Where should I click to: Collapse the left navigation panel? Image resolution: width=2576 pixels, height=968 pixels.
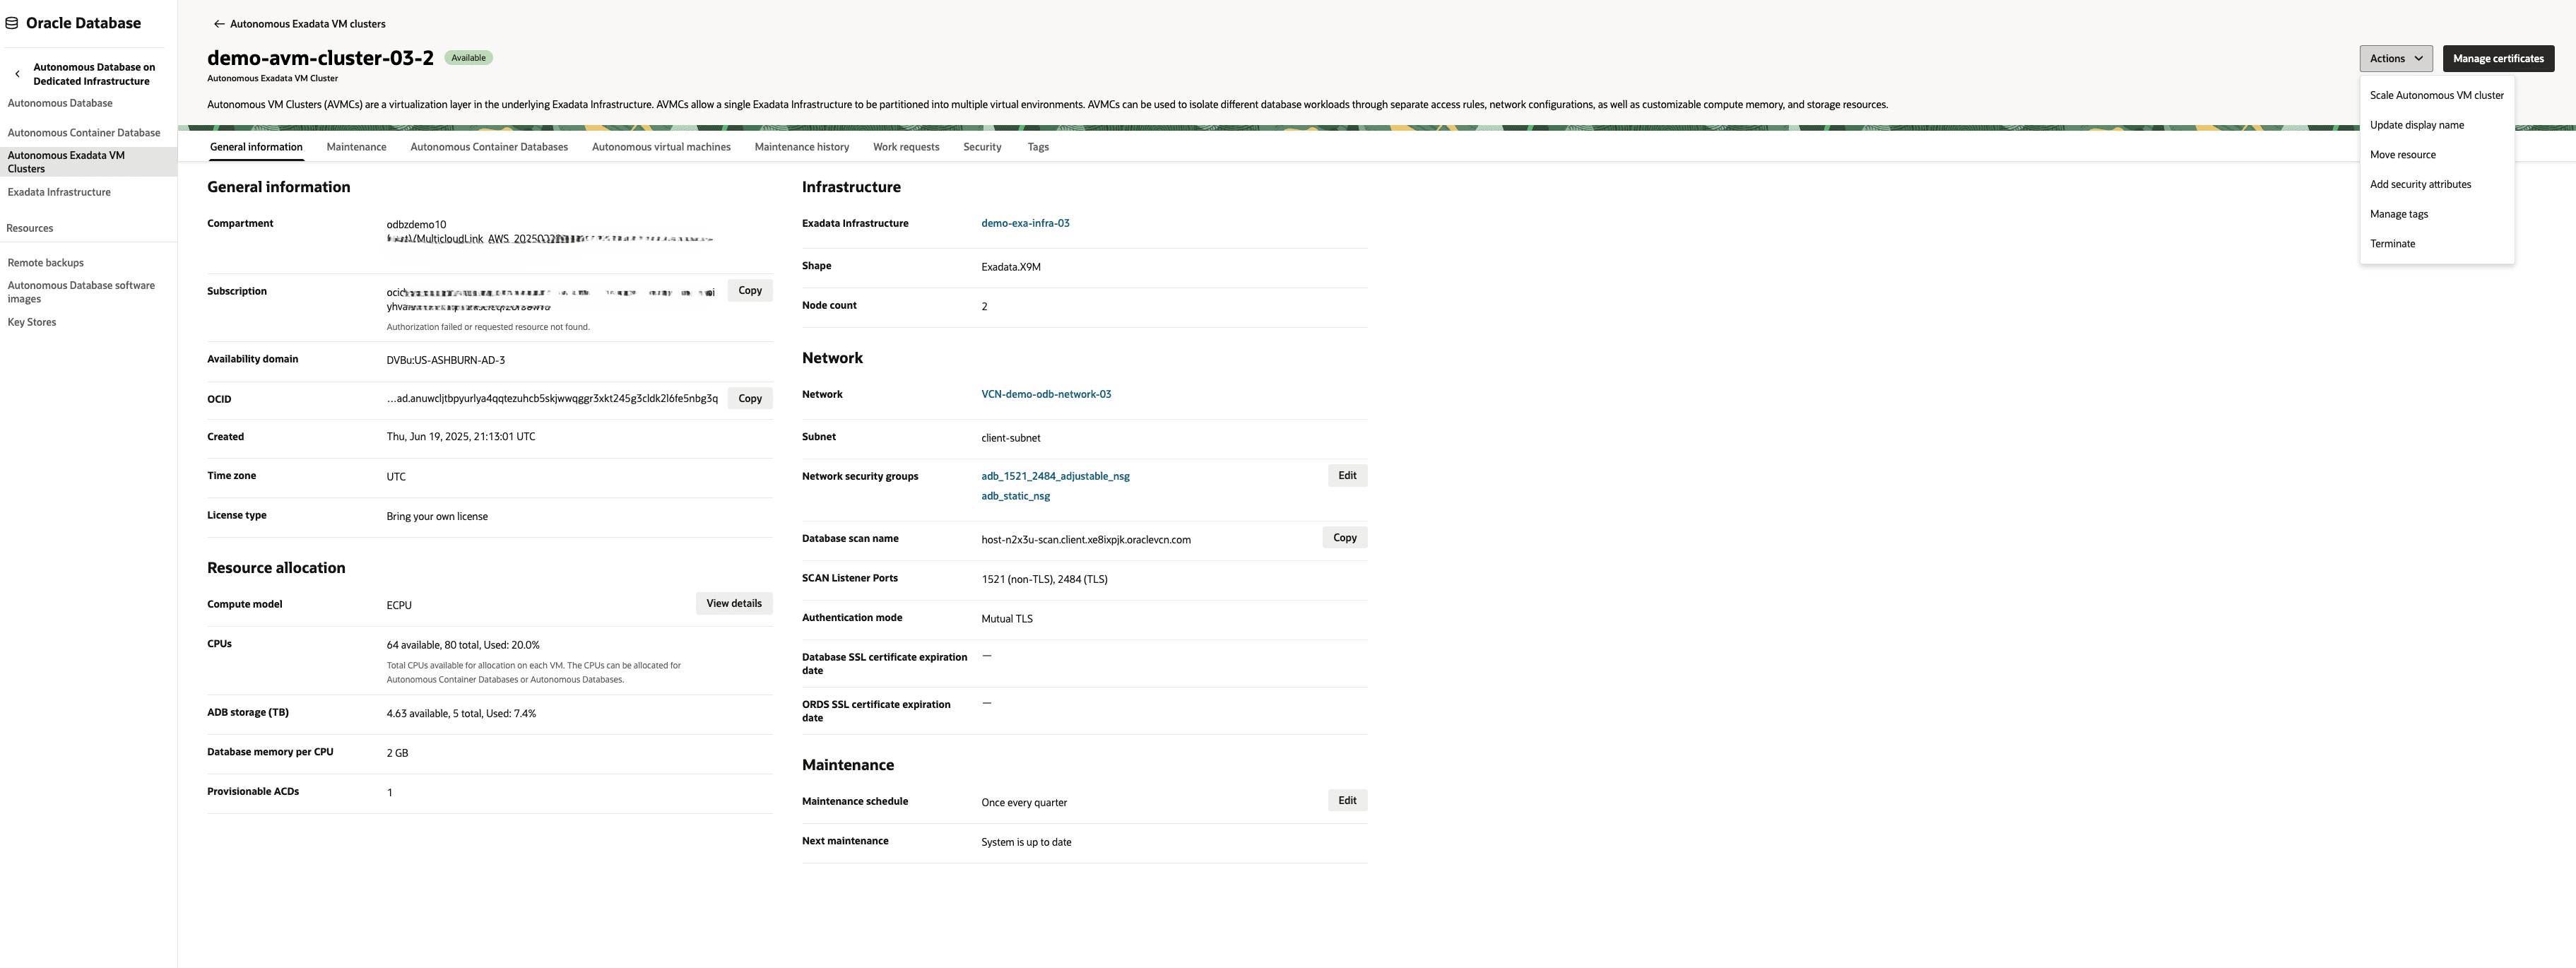point(17,73)
